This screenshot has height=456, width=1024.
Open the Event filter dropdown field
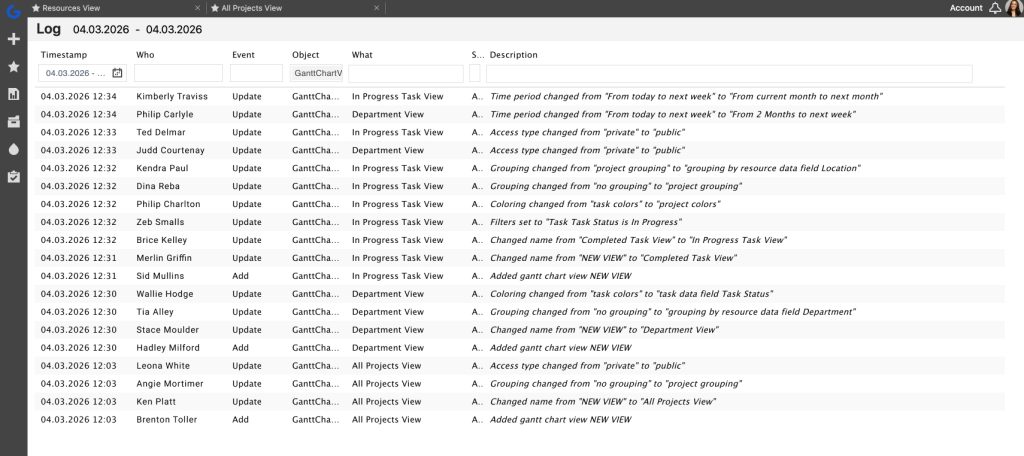(x=256, y=73)
